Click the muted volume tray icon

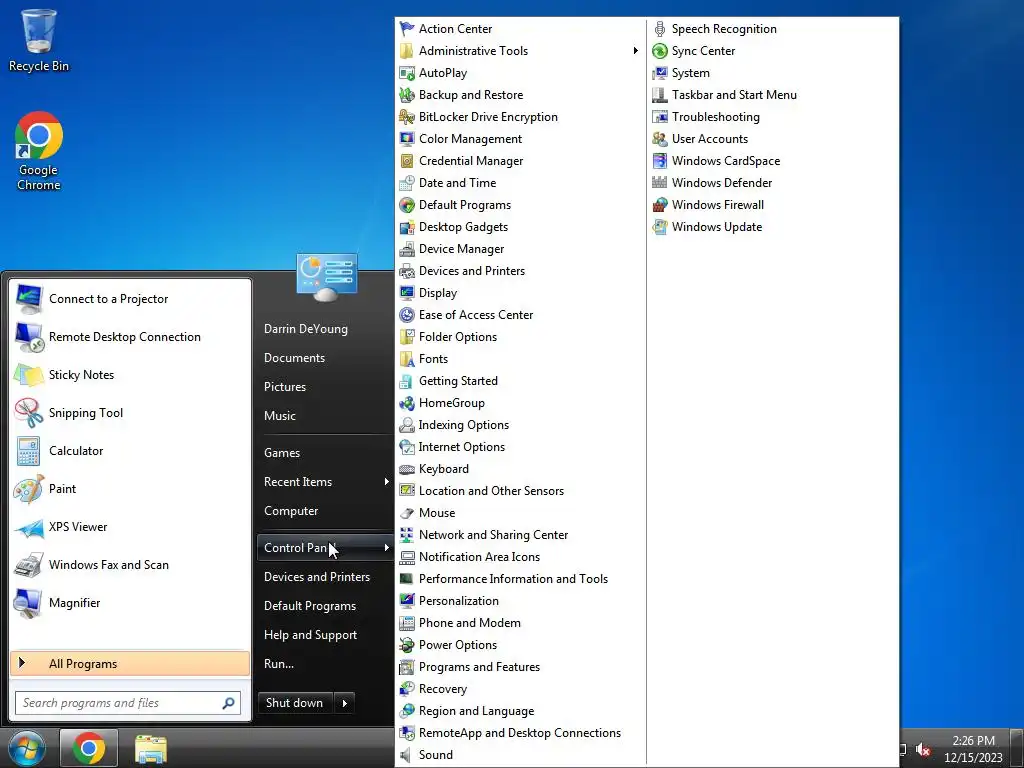(x=923, y=749)
